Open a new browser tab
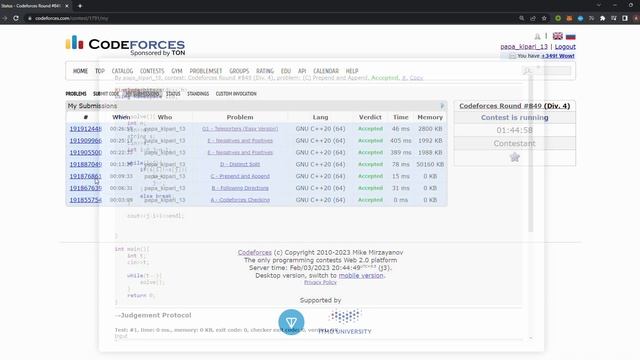The width and height of the screenshot is (640, 360). pos(80,6)
